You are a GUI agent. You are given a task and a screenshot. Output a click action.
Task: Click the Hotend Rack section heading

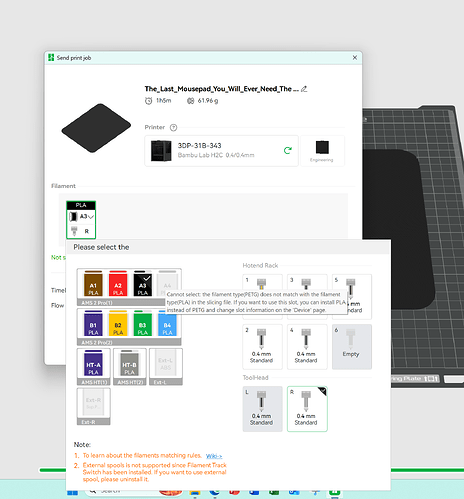tap(260, 265)
